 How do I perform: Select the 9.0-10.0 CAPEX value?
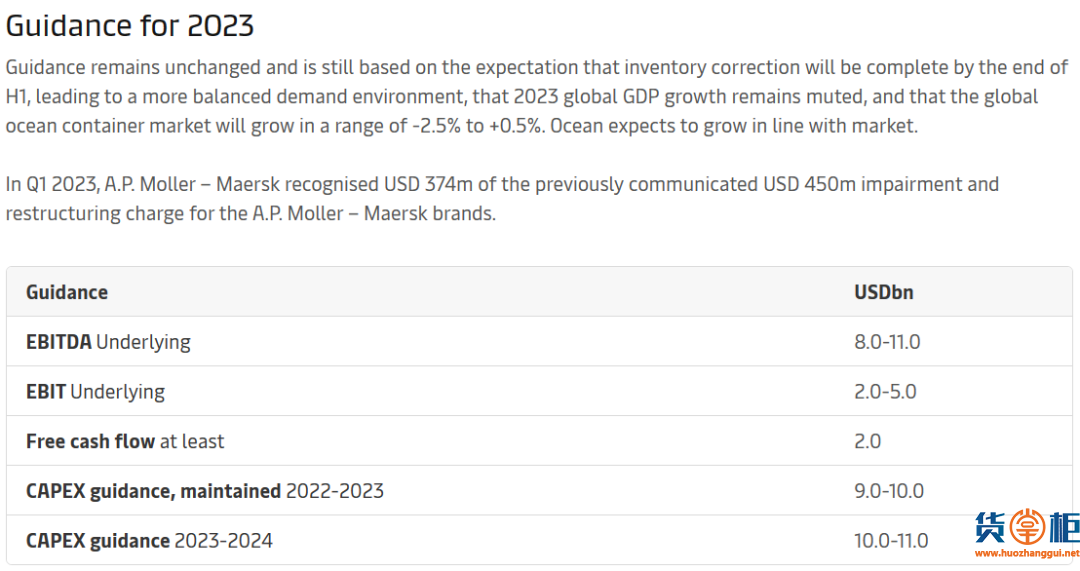889,491
